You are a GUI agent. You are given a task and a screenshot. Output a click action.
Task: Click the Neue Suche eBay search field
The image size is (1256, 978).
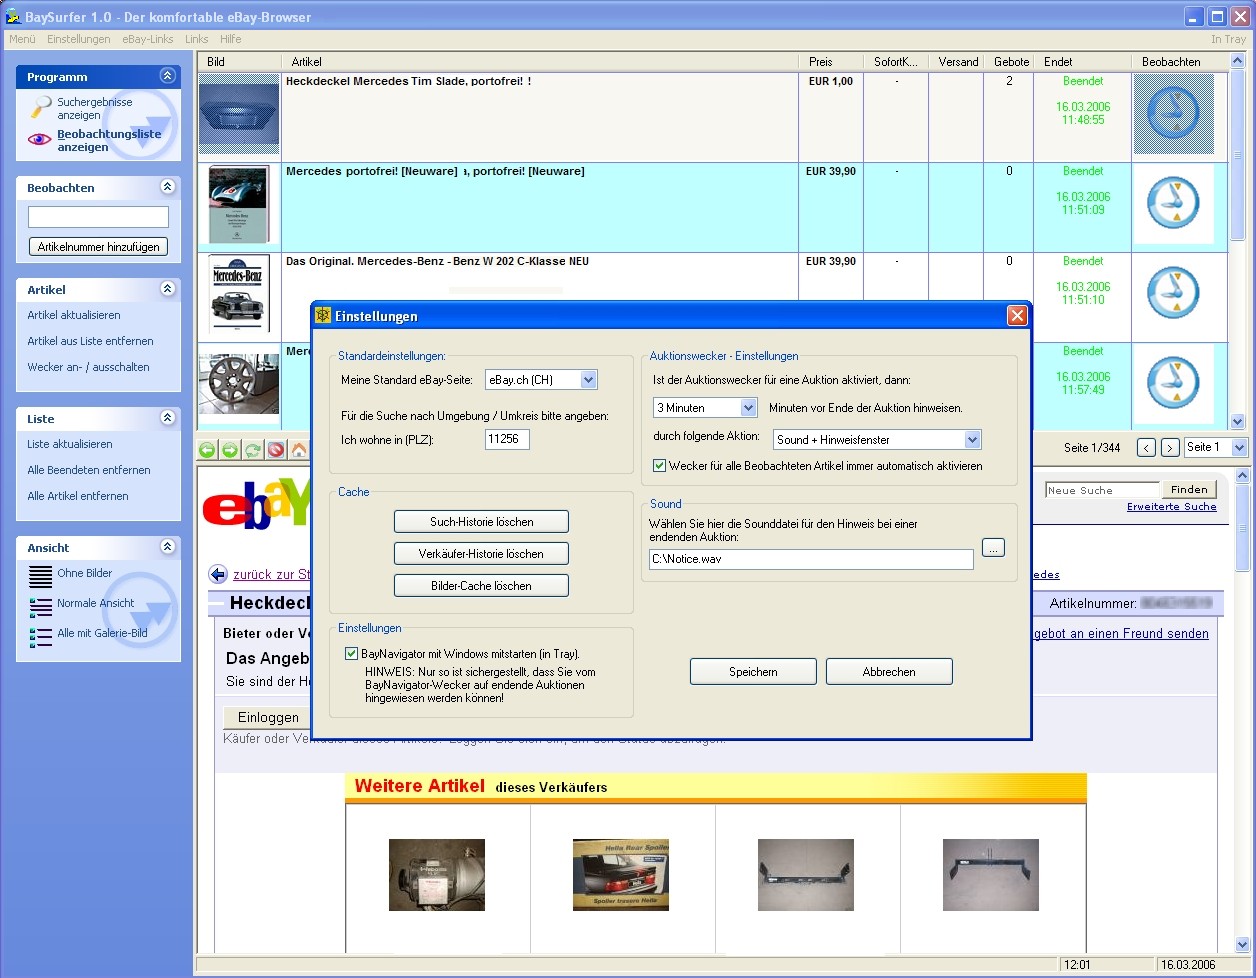point(1102,490)
